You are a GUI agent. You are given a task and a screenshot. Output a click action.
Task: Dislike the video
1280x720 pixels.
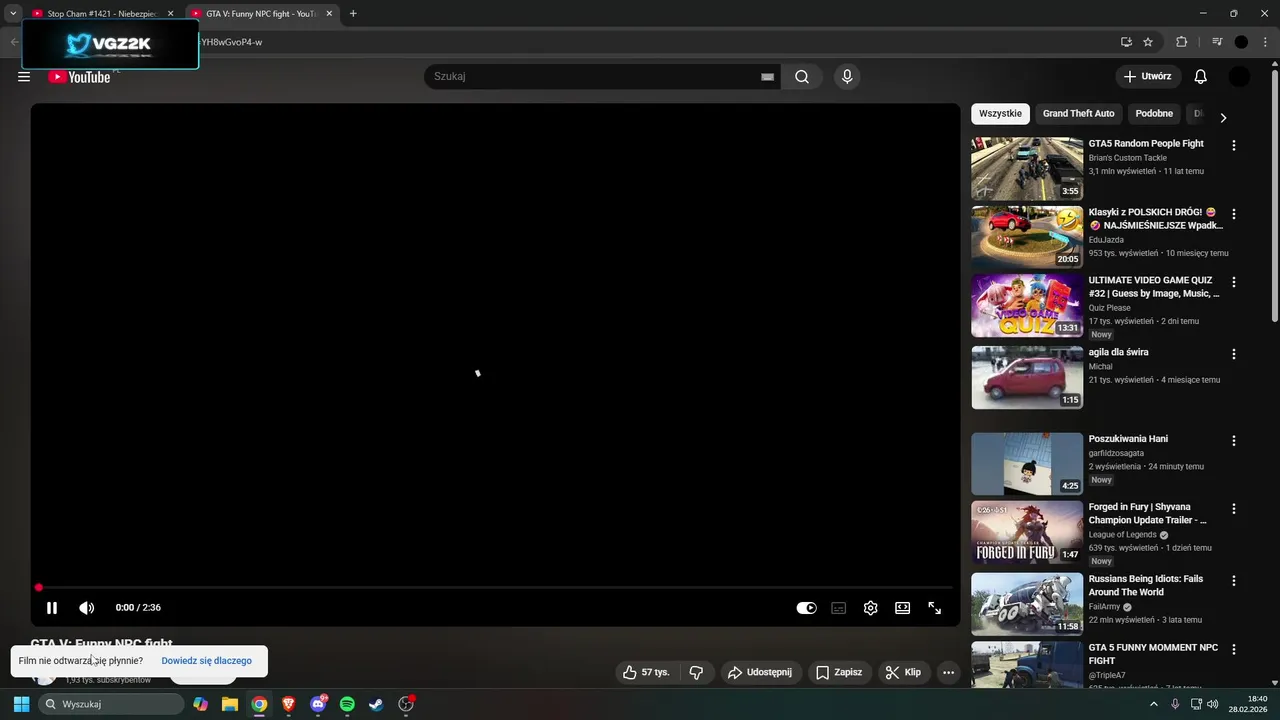coord(696,672)
